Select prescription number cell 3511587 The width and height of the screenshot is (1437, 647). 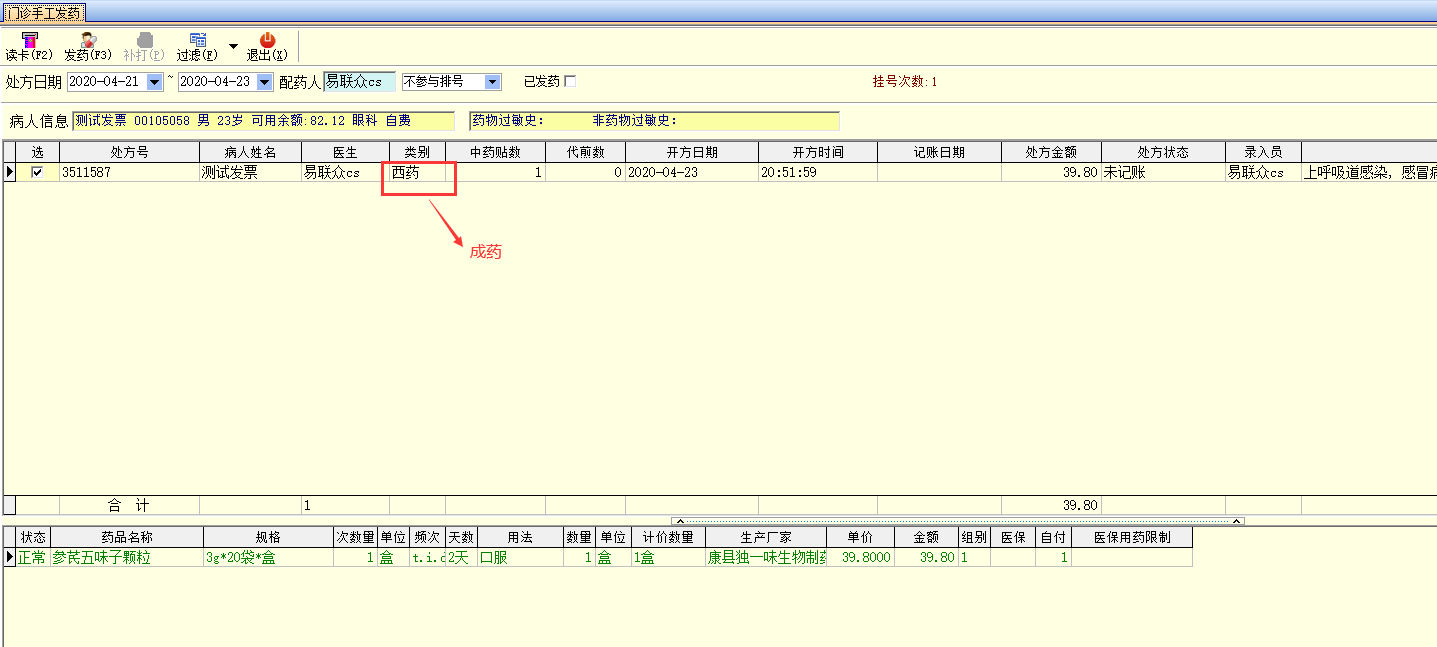(x=130, y=172)
